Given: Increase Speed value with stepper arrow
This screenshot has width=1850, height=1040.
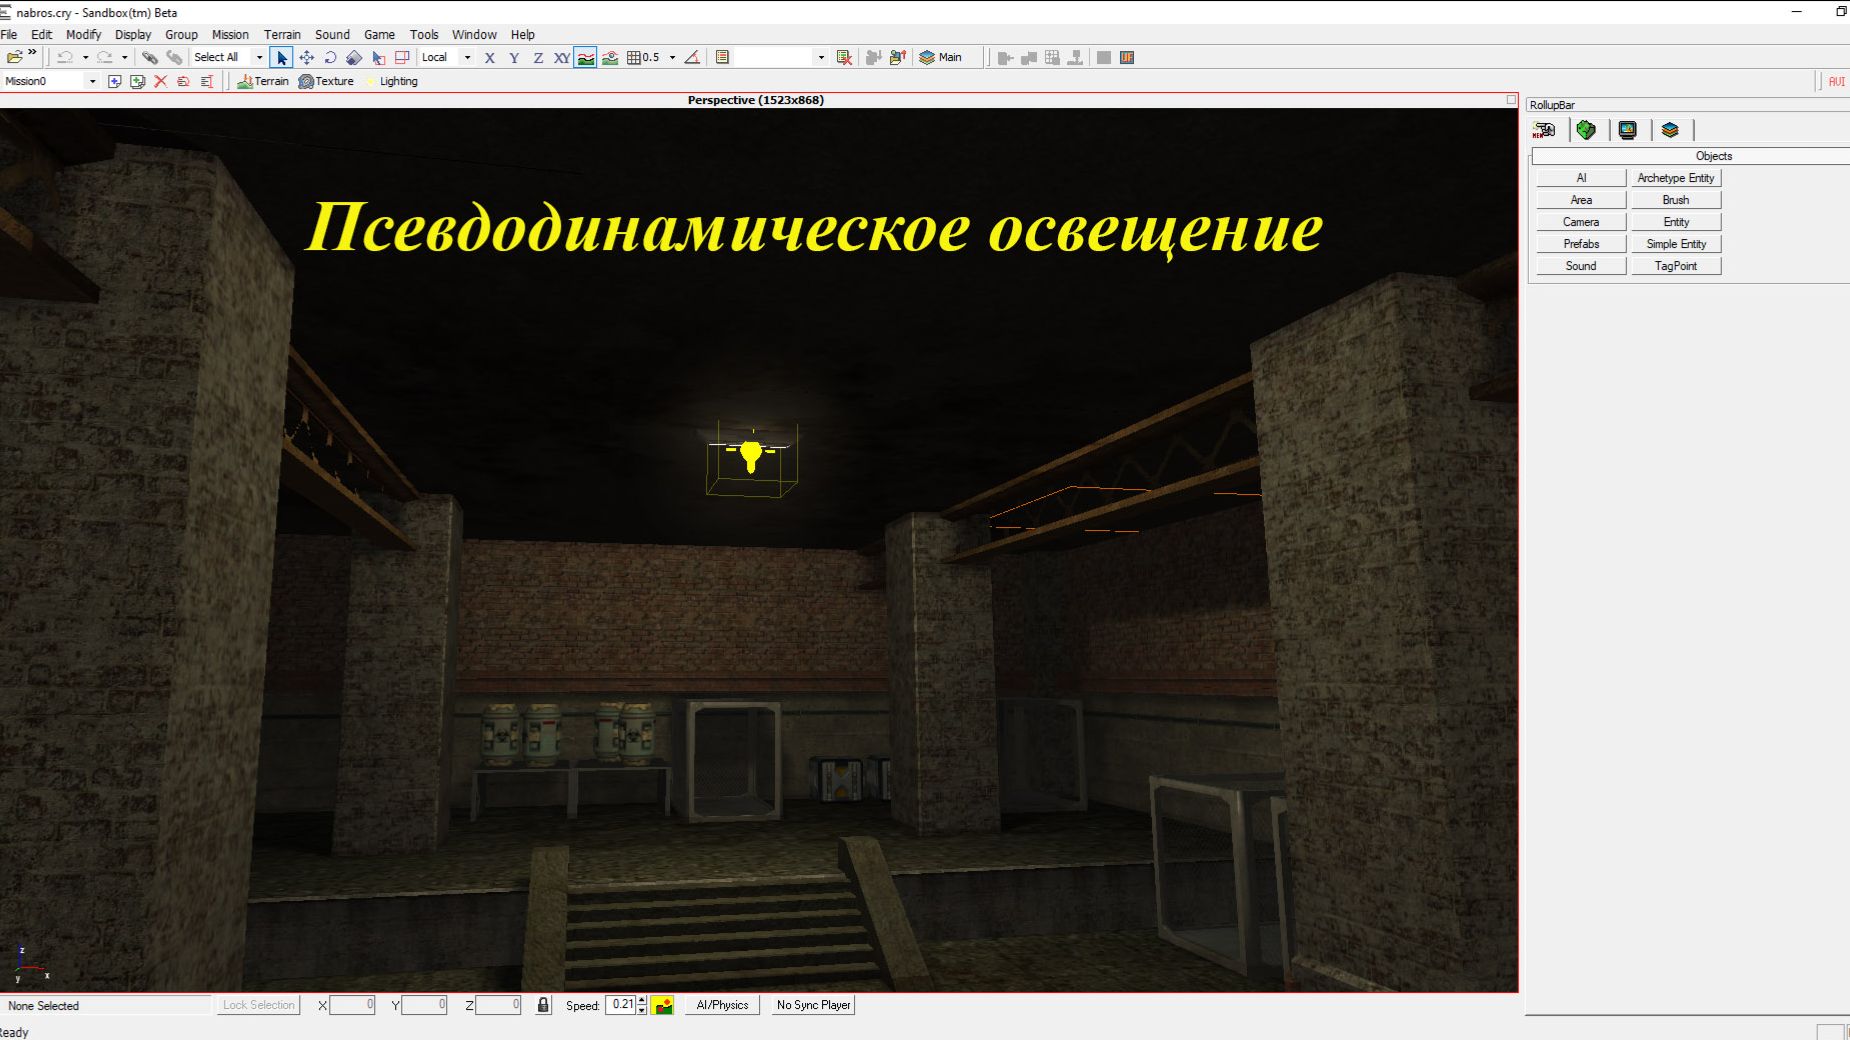Looking at the screenshot, I should 639,1001.
